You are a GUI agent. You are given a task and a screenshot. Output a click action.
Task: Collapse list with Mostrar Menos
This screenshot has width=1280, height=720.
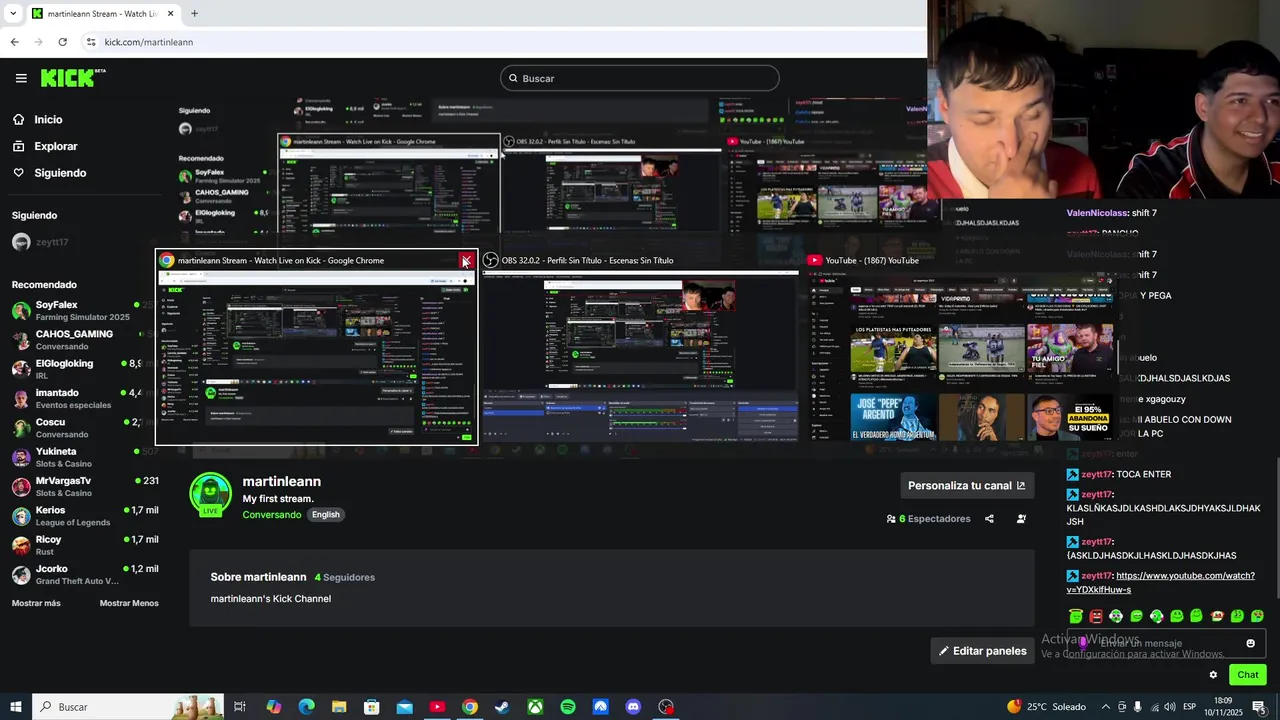129,603
